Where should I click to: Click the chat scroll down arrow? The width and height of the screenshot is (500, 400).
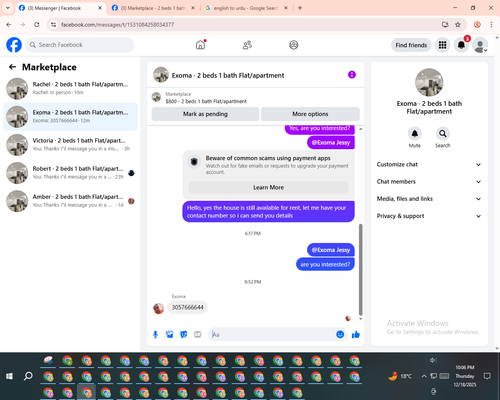pos(360,319)
